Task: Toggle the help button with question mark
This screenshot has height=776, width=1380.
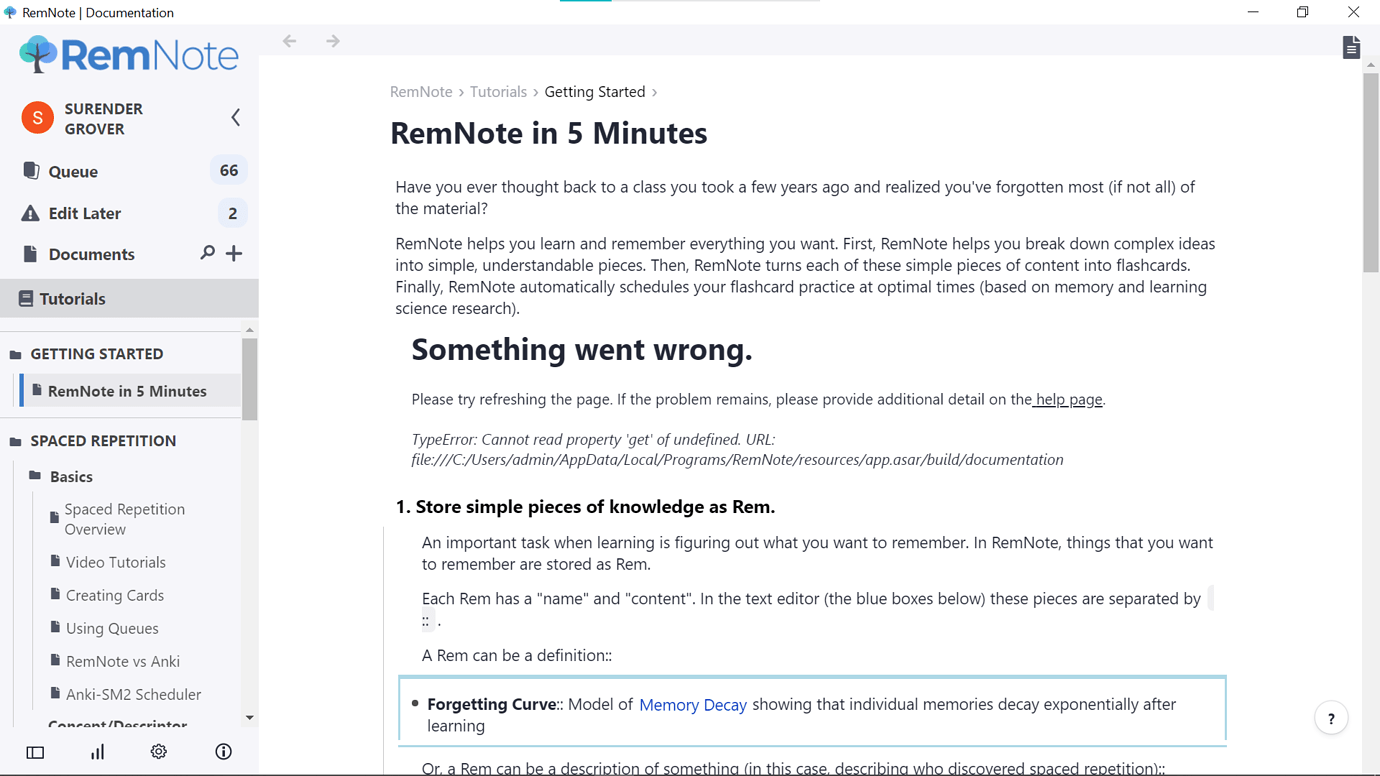Action: [x=1331, y=718]
